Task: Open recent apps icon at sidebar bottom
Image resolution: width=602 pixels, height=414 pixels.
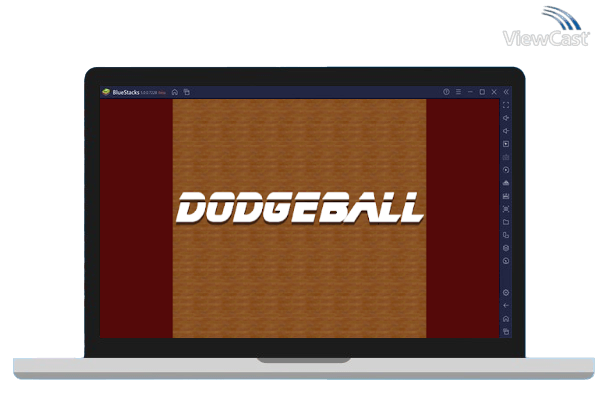Action: [506, 331]
